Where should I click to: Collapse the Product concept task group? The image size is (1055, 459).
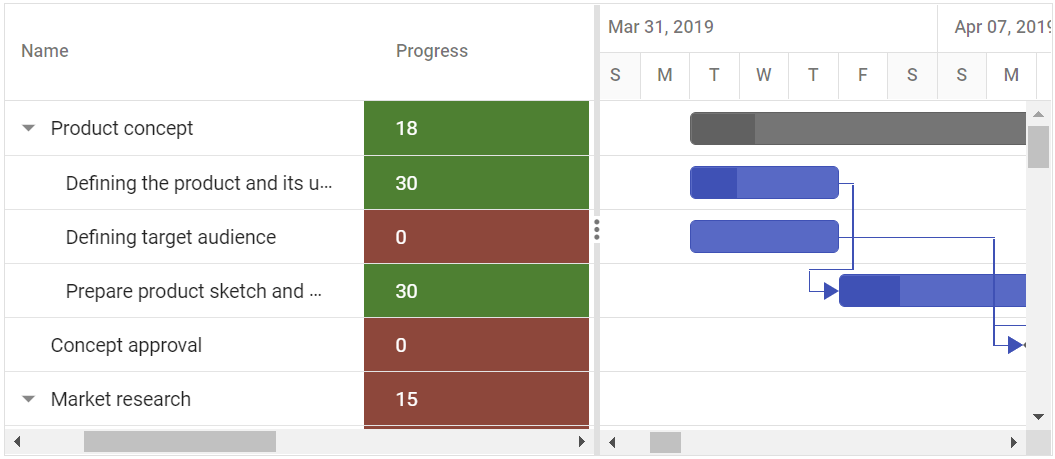(x=29, y=128)
